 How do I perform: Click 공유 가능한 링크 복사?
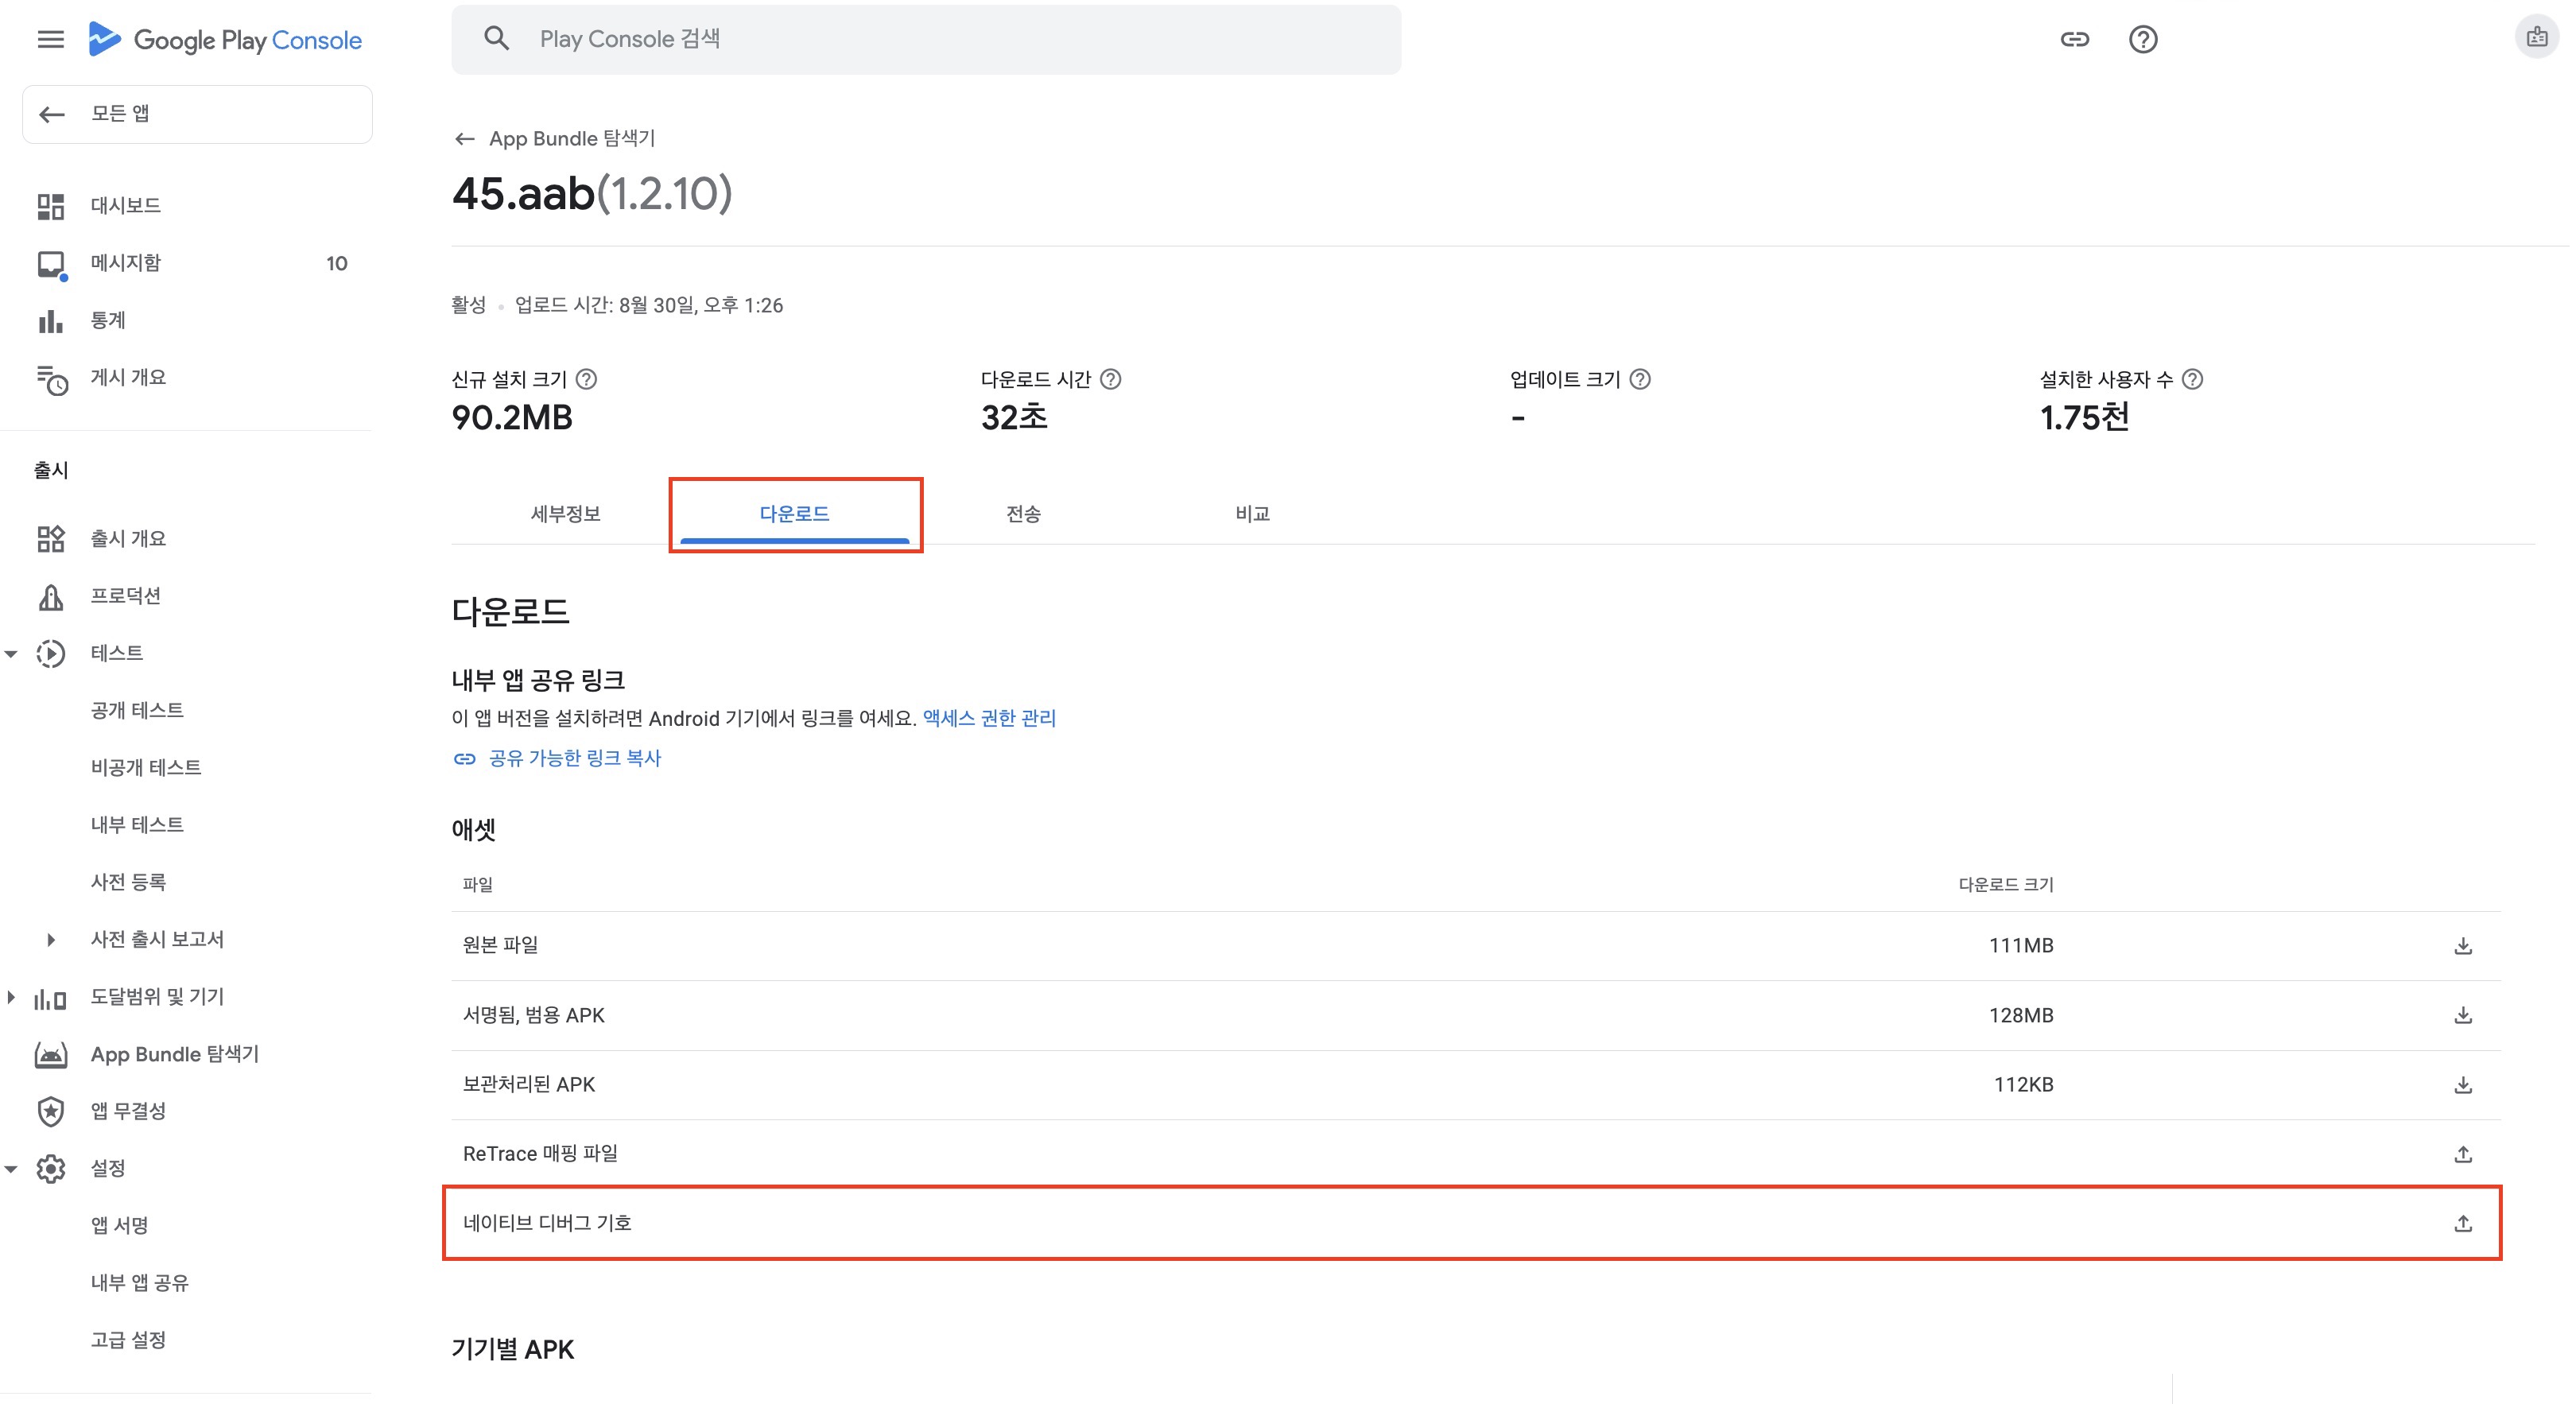[573, 758]
